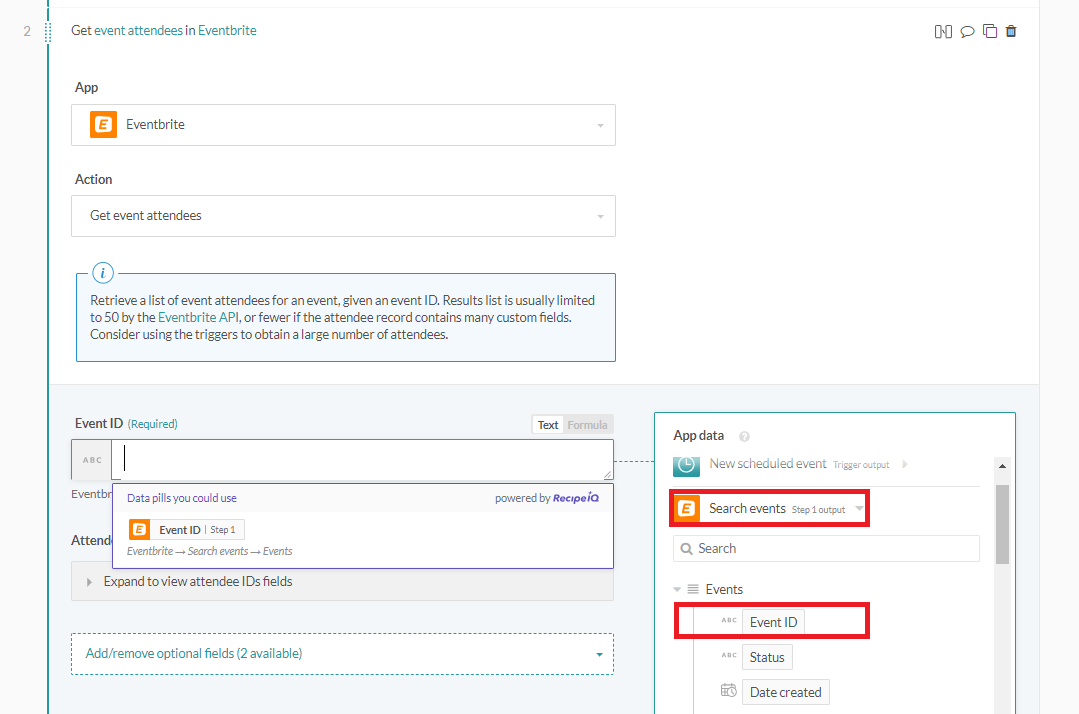Viewport: 1079px width, 714px height.
Task: Click the Eventbrite link in step title
Action: (227, 30)
